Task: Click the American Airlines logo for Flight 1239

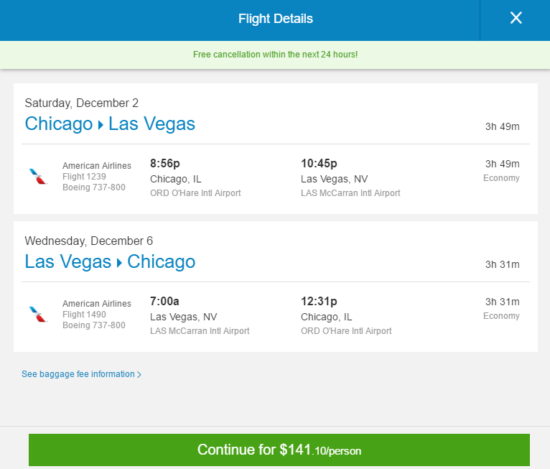Action: click(38, 176)
